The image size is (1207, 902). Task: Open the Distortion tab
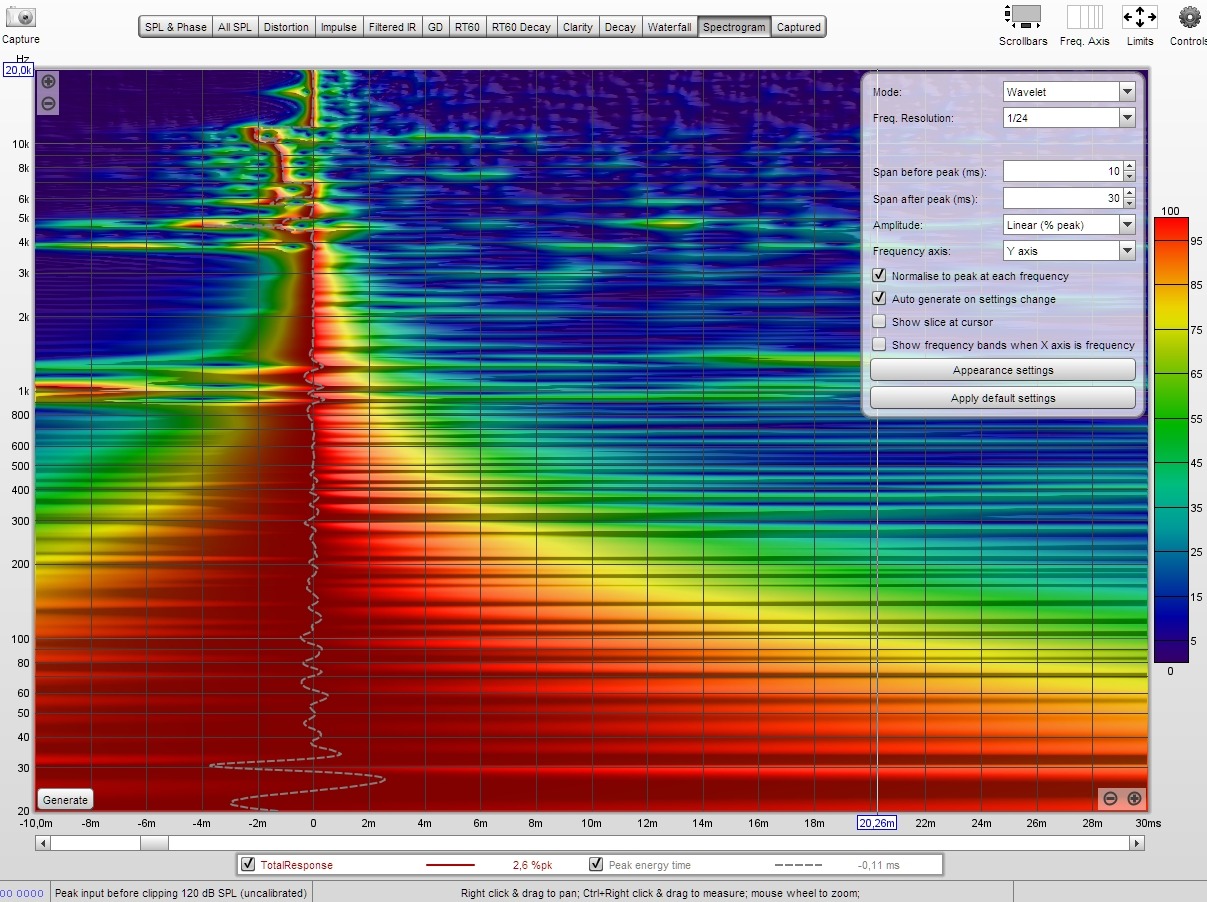(x=287, y=27)
